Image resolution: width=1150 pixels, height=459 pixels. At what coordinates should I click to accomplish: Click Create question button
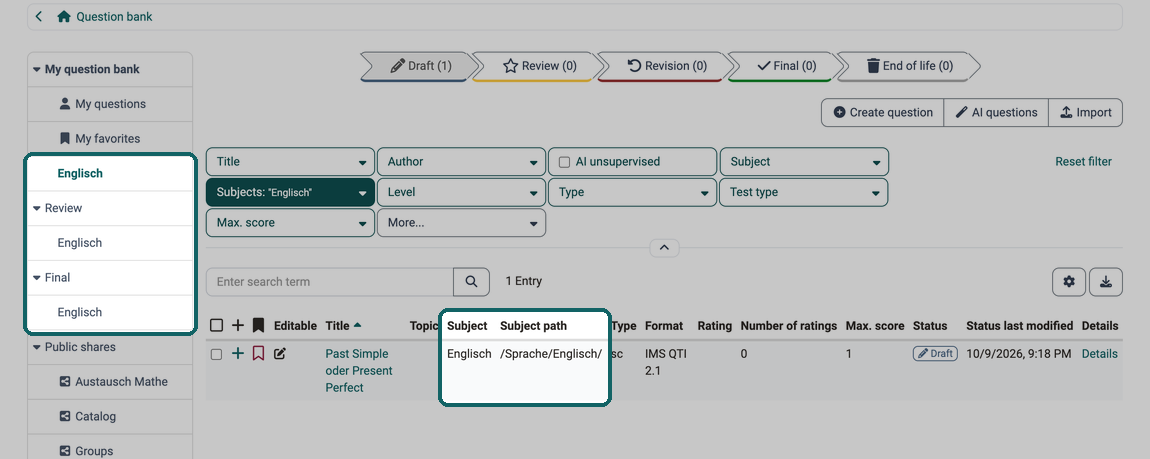pyautogui.click(x=882, y=113)
